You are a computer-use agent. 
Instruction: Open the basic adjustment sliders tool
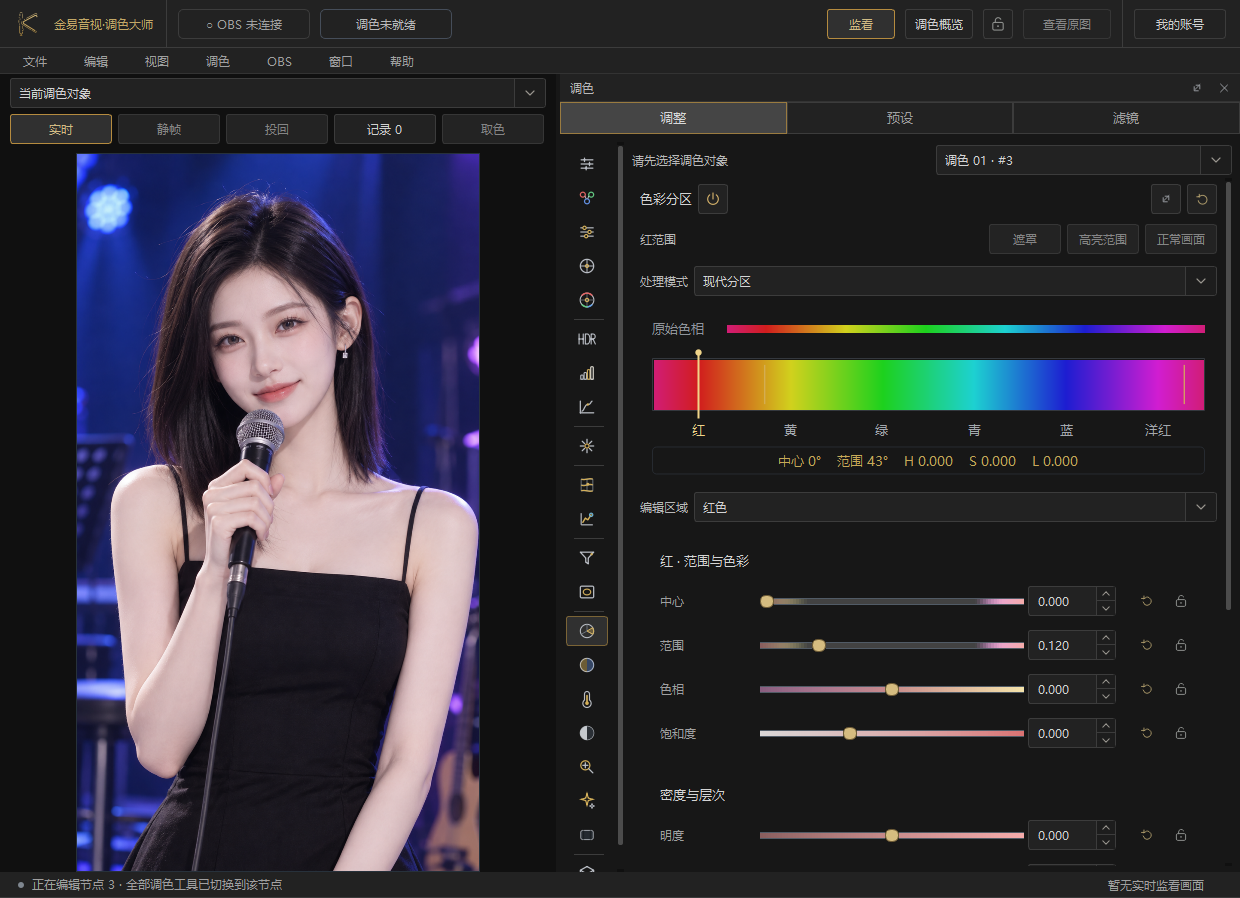587,164
